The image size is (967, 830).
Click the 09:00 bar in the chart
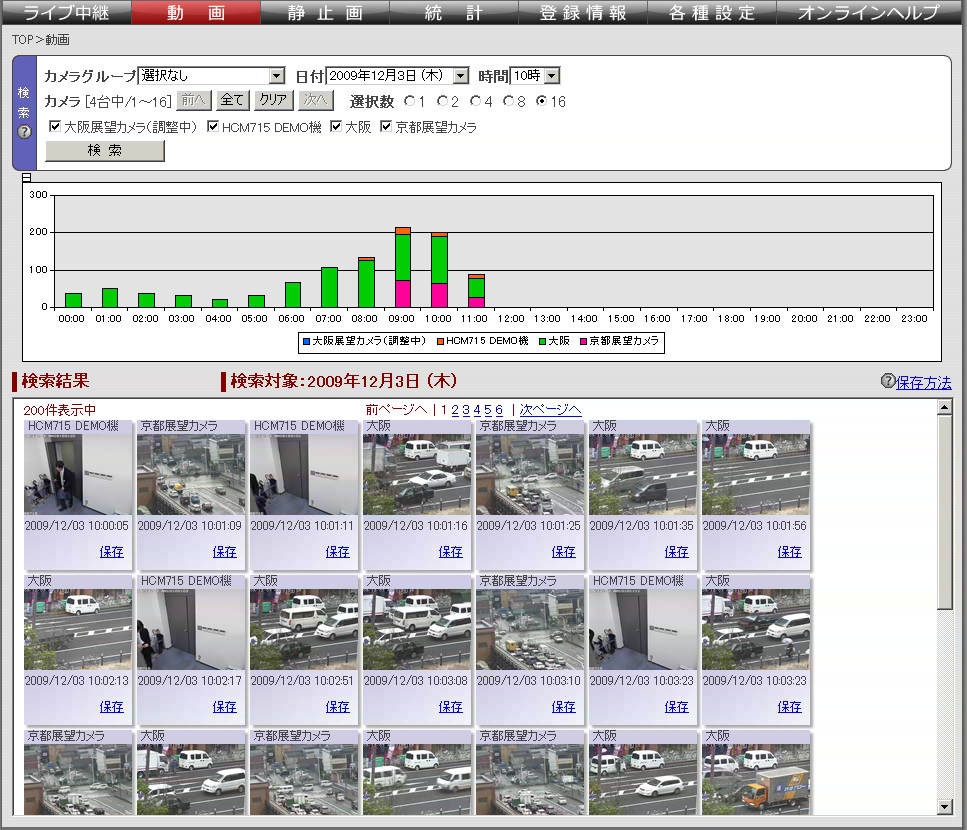click(403, 268)
